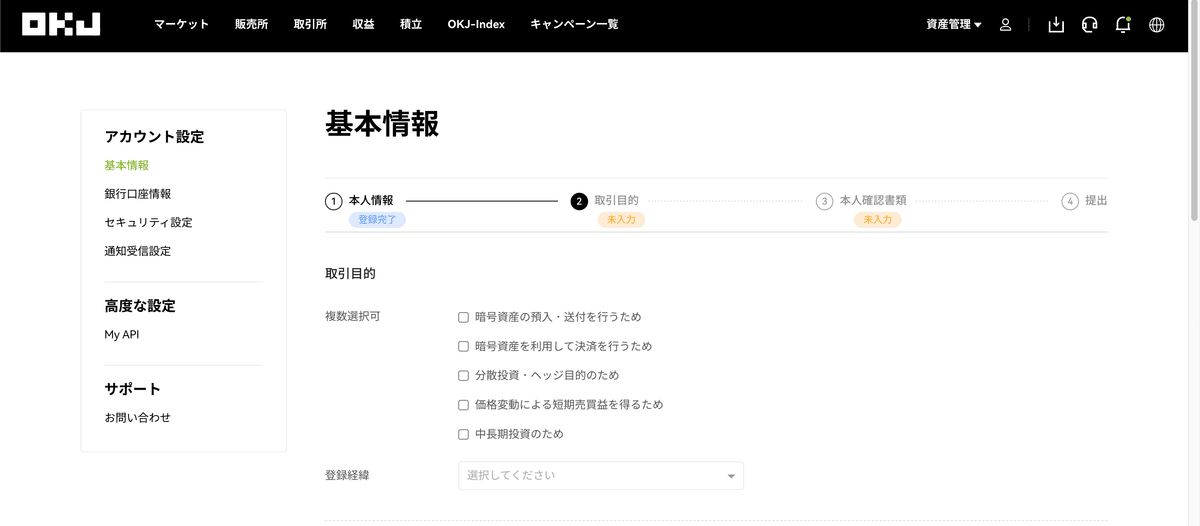Click step 4 circle 提出
Screen dimensions: 1200x526
(x=1070, y=201)
